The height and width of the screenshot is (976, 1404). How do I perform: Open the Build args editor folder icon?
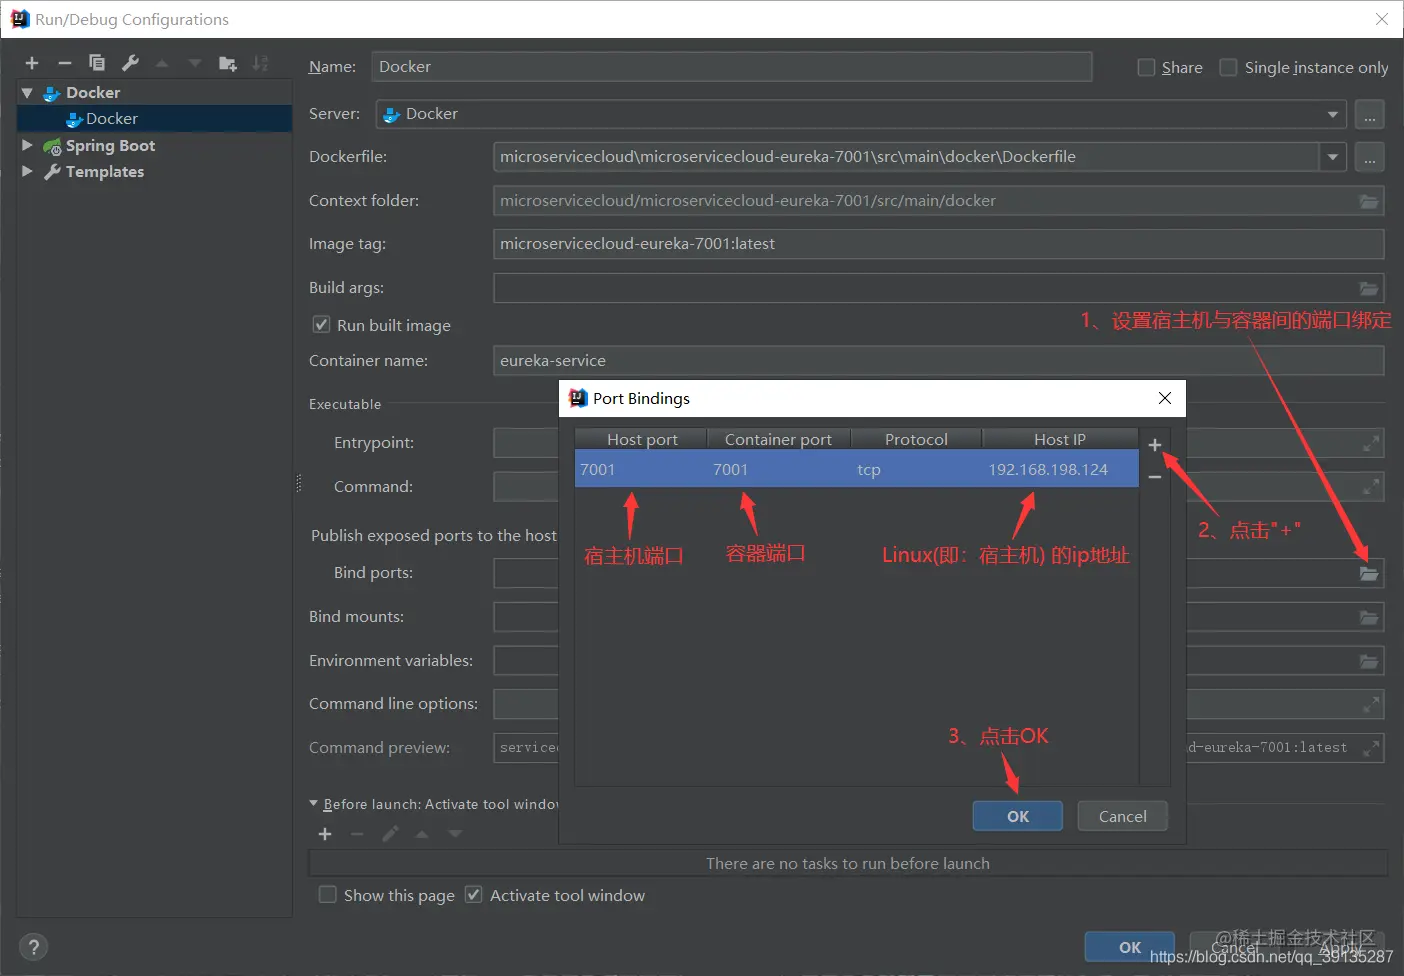pos(1369,288)
